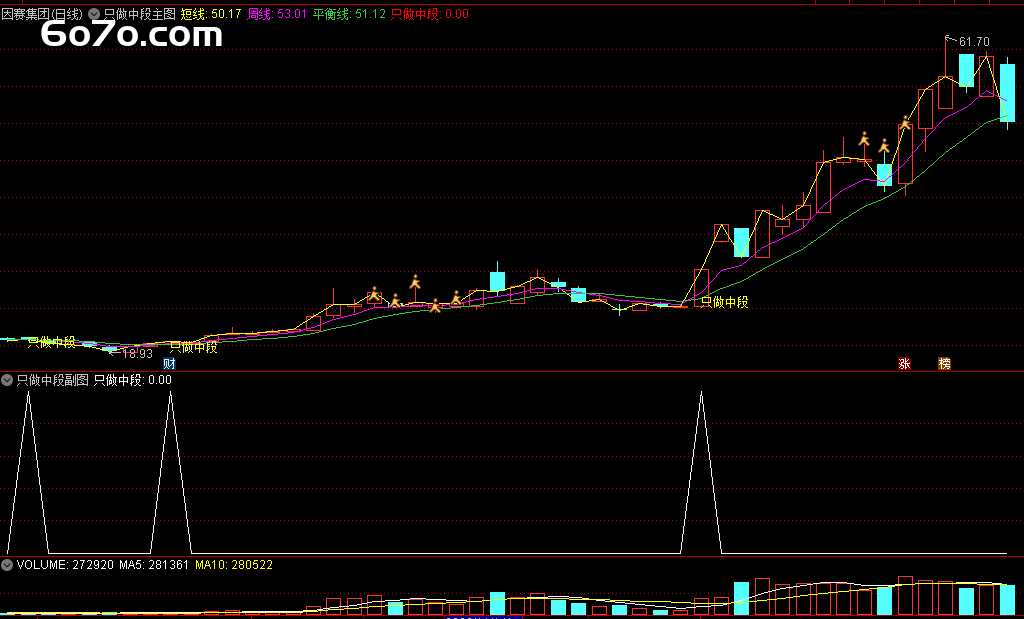Click the 涨 marker icon

tap(904, 364)
